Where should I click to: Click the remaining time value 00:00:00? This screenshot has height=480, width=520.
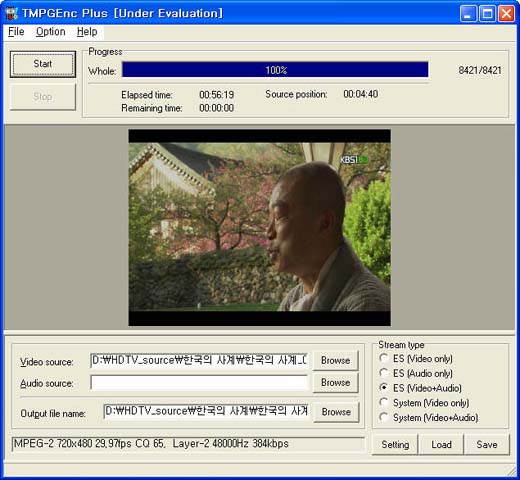pos(217,108)
